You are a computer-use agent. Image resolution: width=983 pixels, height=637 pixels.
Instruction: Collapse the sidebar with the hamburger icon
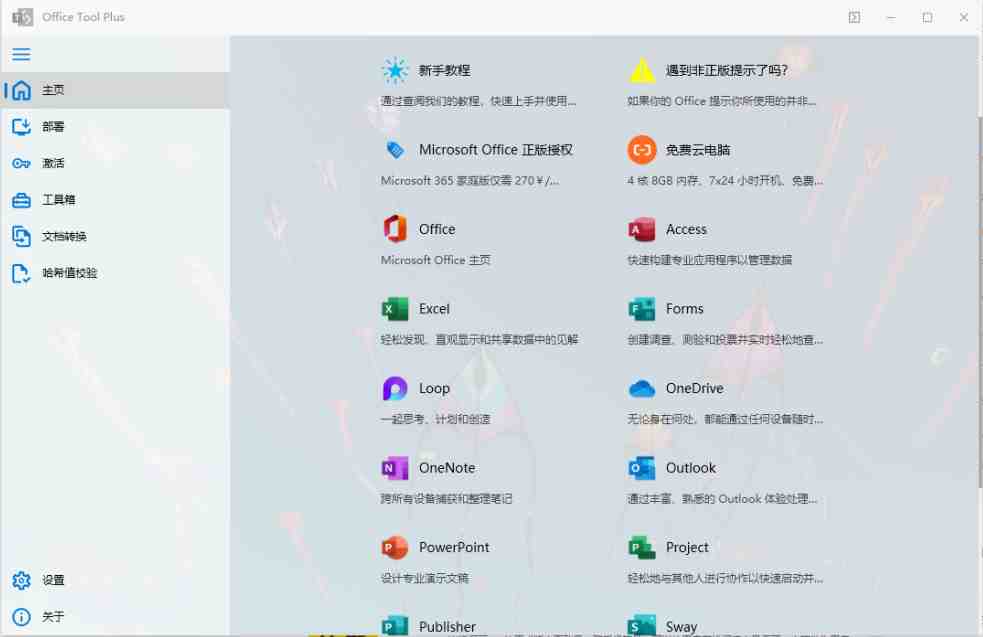pos(21,54)
